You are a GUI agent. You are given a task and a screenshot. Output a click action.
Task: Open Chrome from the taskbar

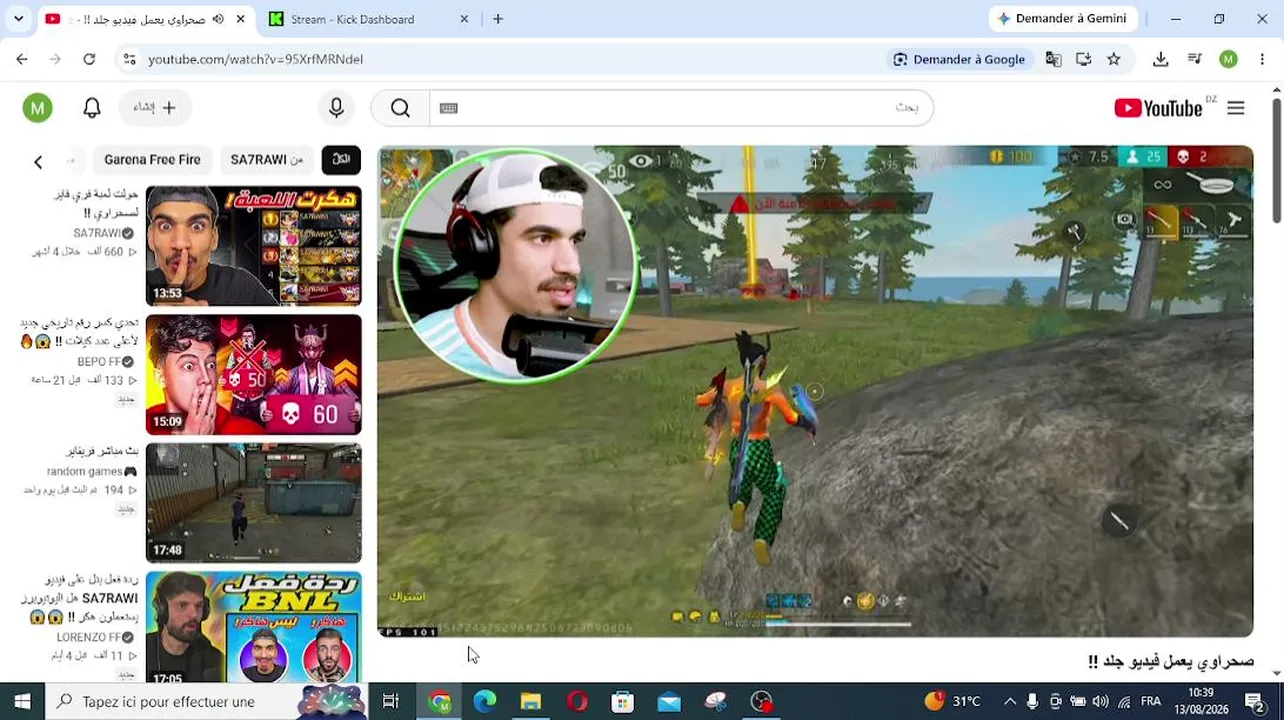tap(439, 701)
